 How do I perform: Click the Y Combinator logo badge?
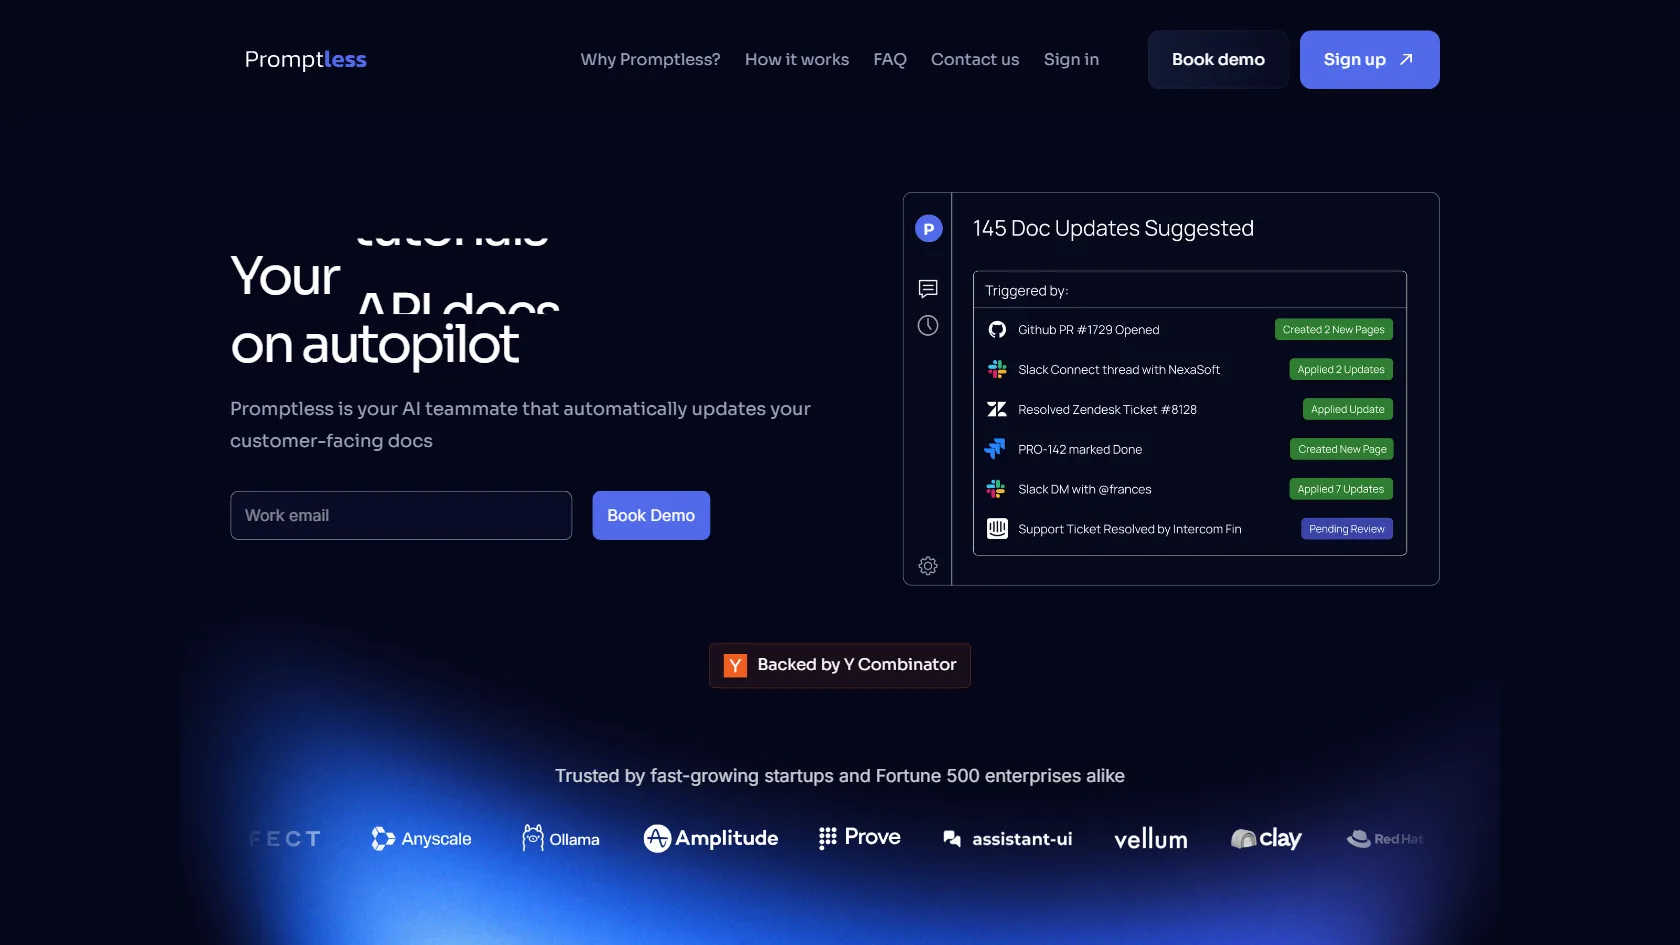[839, 665]
